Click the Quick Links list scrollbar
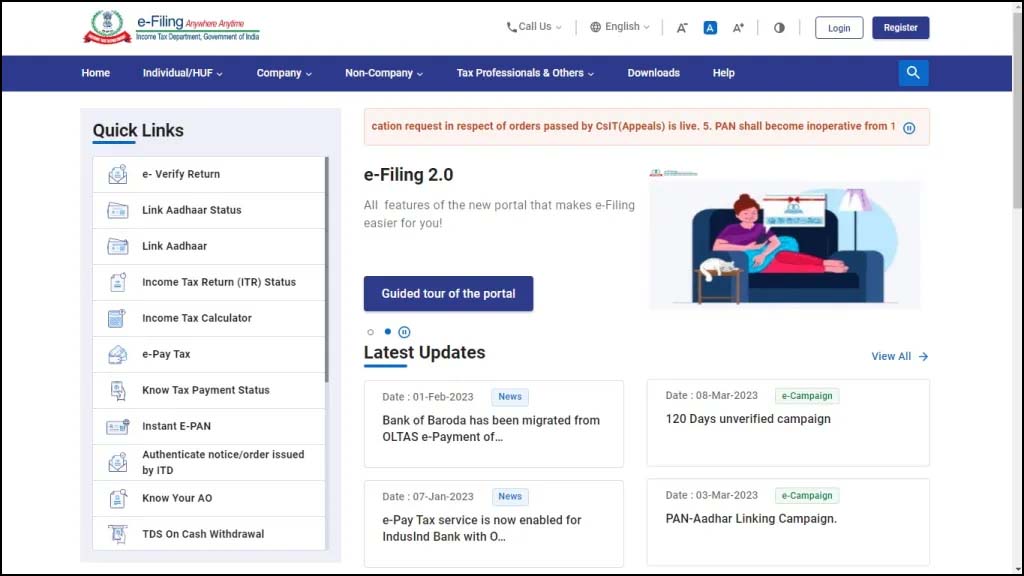 (327, 269)
